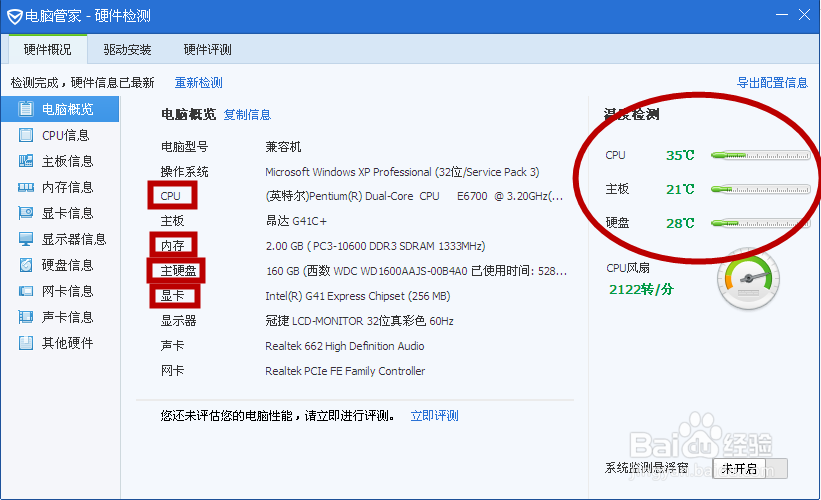Click the Microsoft Windows XP Professional text
821x500 pixels.
pyautogui.click(x=402, y=172)
